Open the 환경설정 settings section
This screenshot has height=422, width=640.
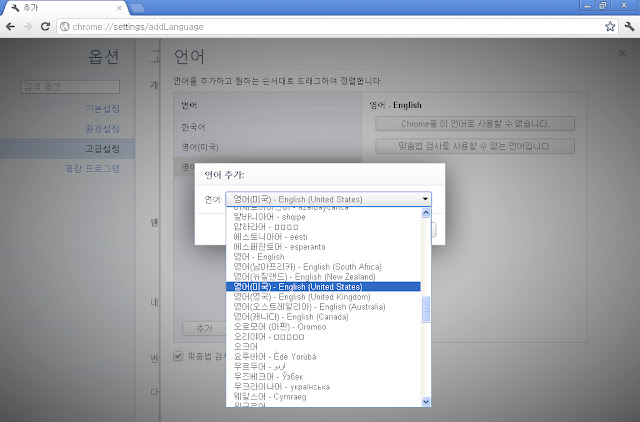(x=102, y=129)
